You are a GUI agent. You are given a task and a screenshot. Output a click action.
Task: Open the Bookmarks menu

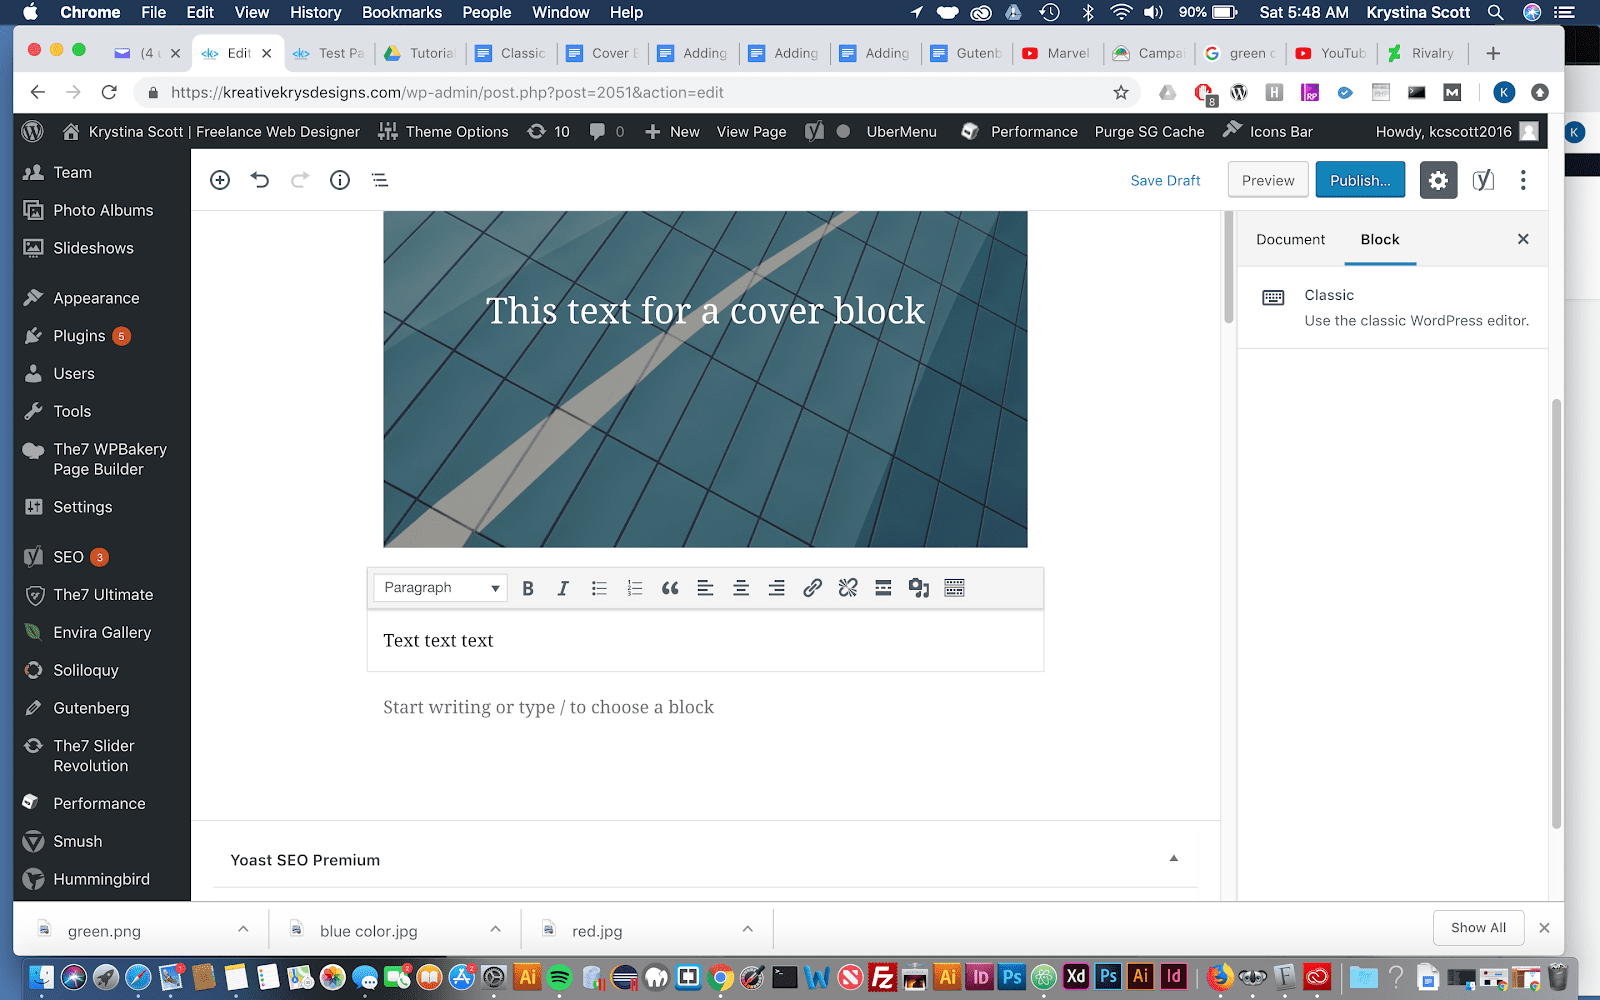(401, 12)
